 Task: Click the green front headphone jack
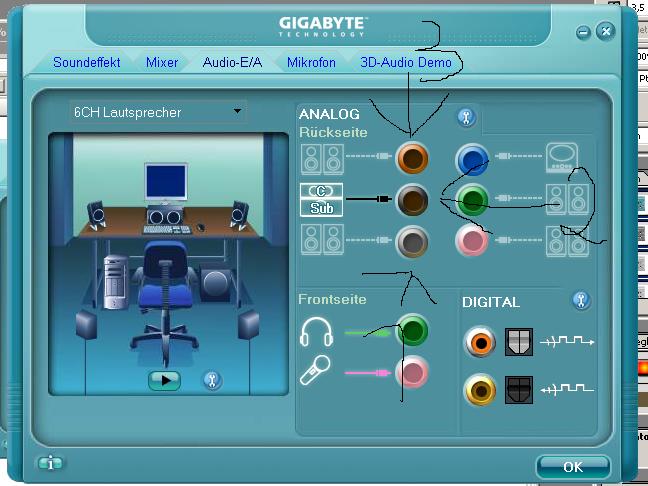(x=412, y=330)
